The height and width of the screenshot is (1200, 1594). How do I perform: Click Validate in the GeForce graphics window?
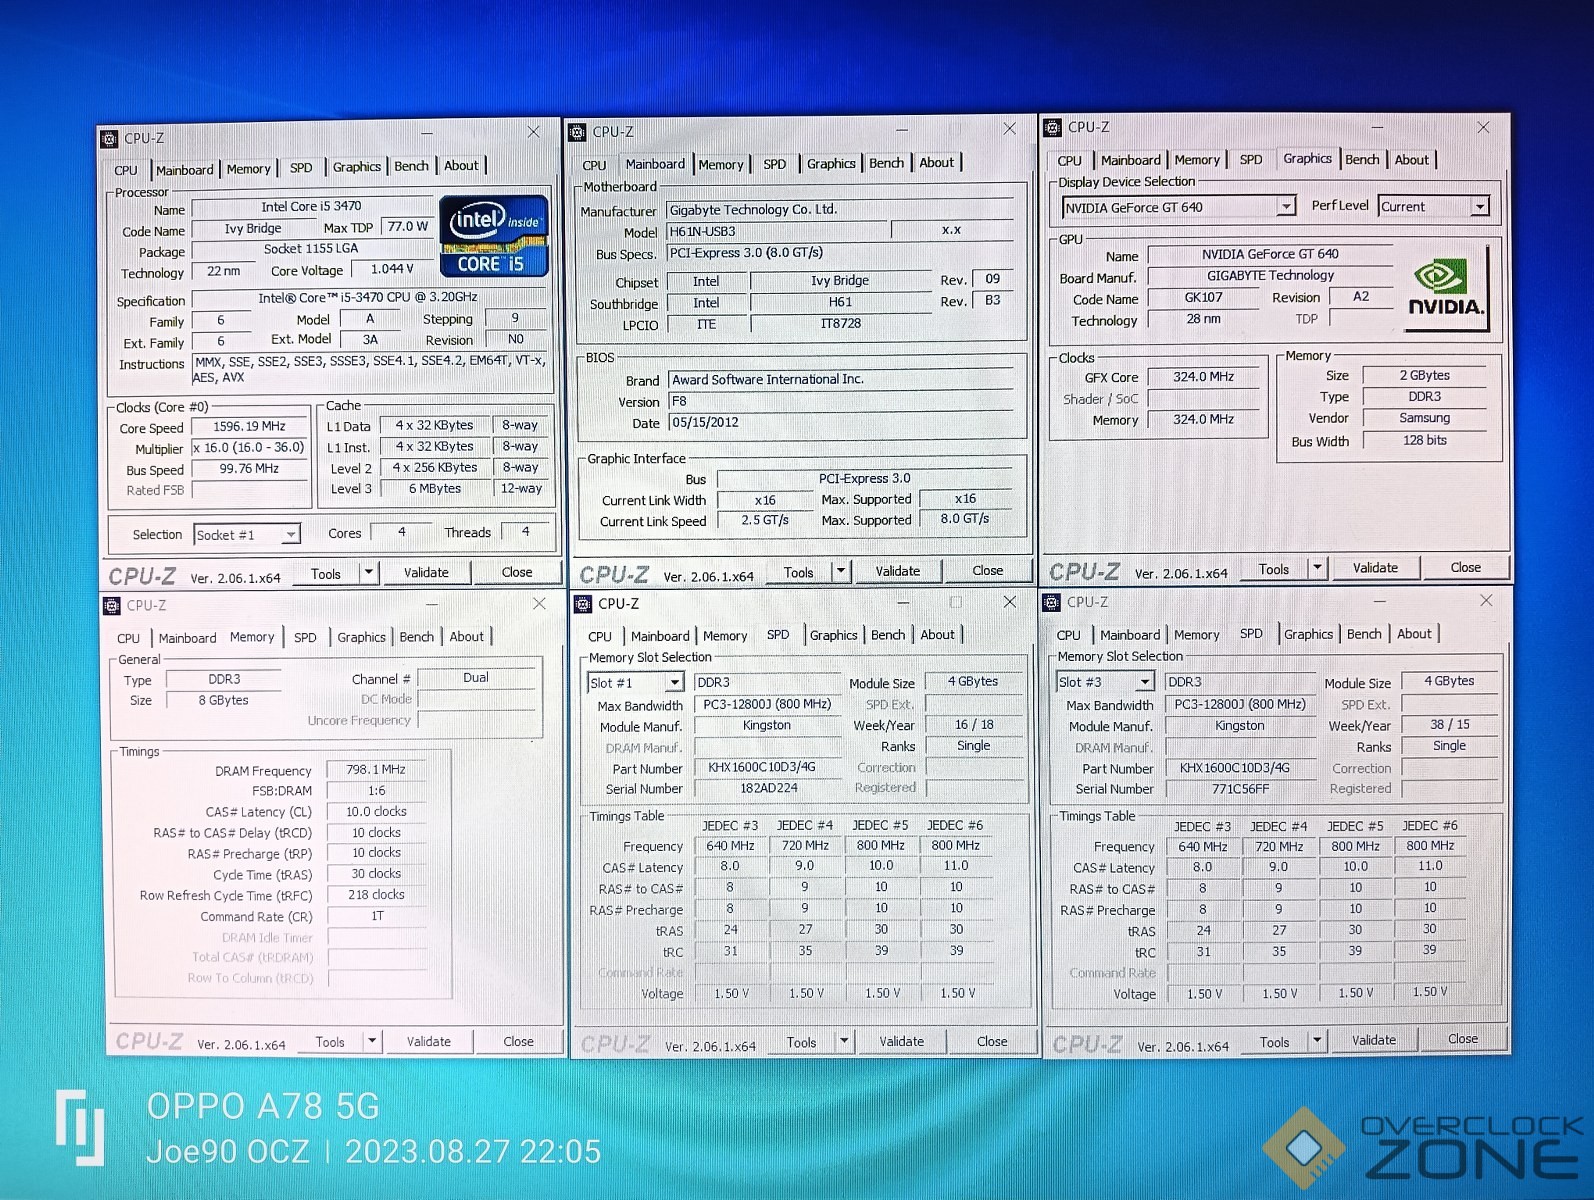pyautogui.click(x=1375, y=567)
